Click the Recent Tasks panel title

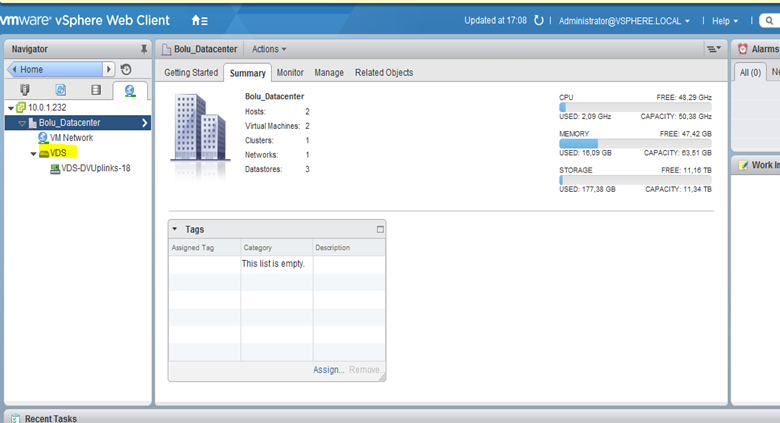(x=51, y=419)
